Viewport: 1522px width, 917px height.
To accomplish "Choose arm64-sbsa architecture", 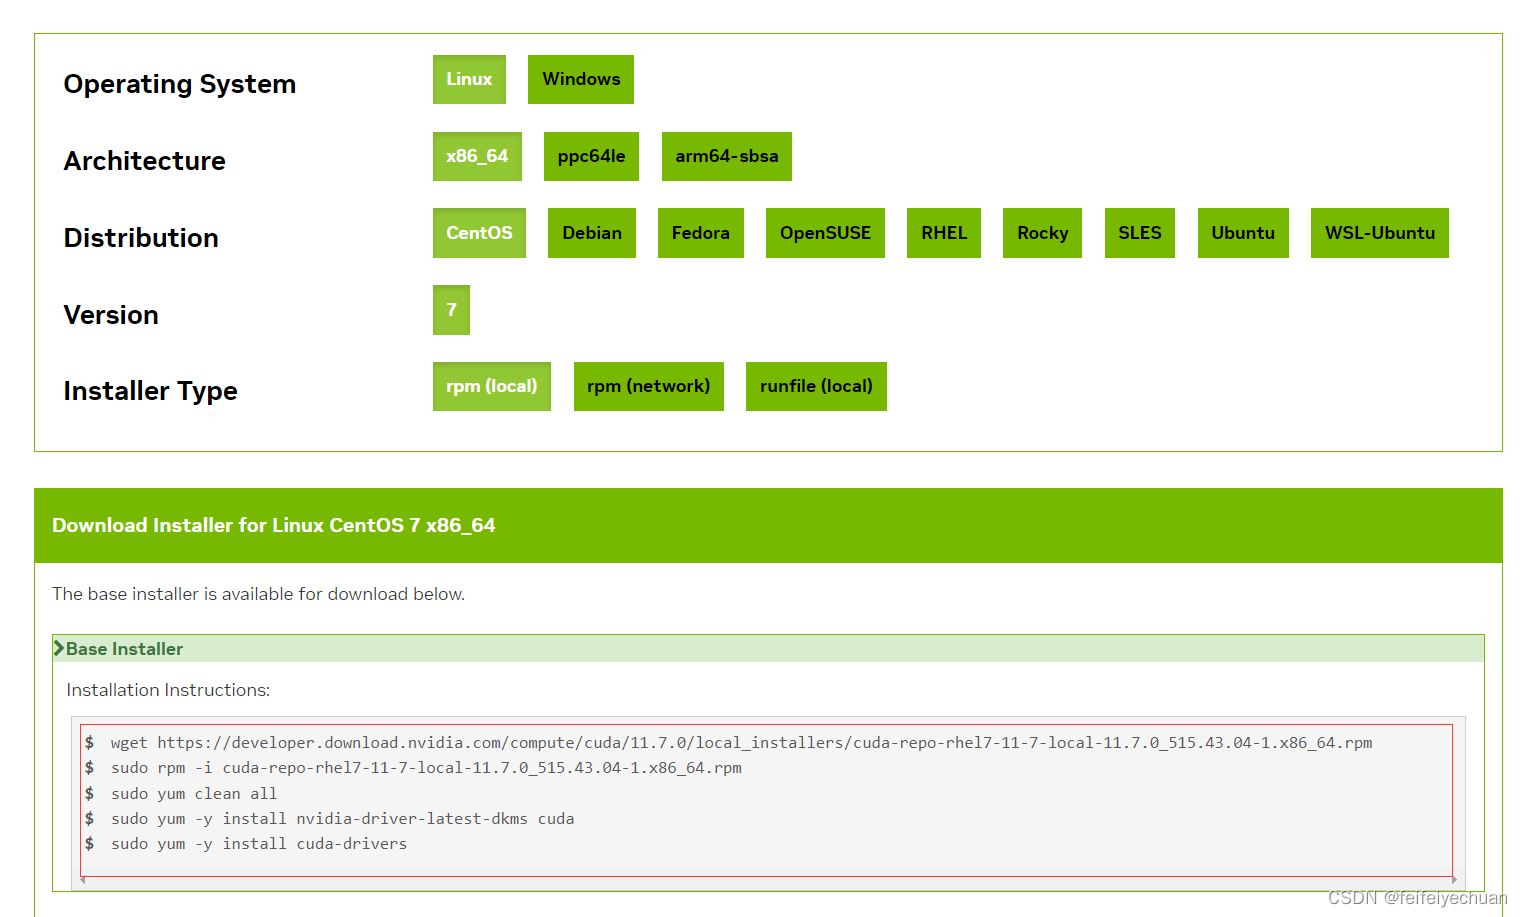I will [x=727, y=156].
